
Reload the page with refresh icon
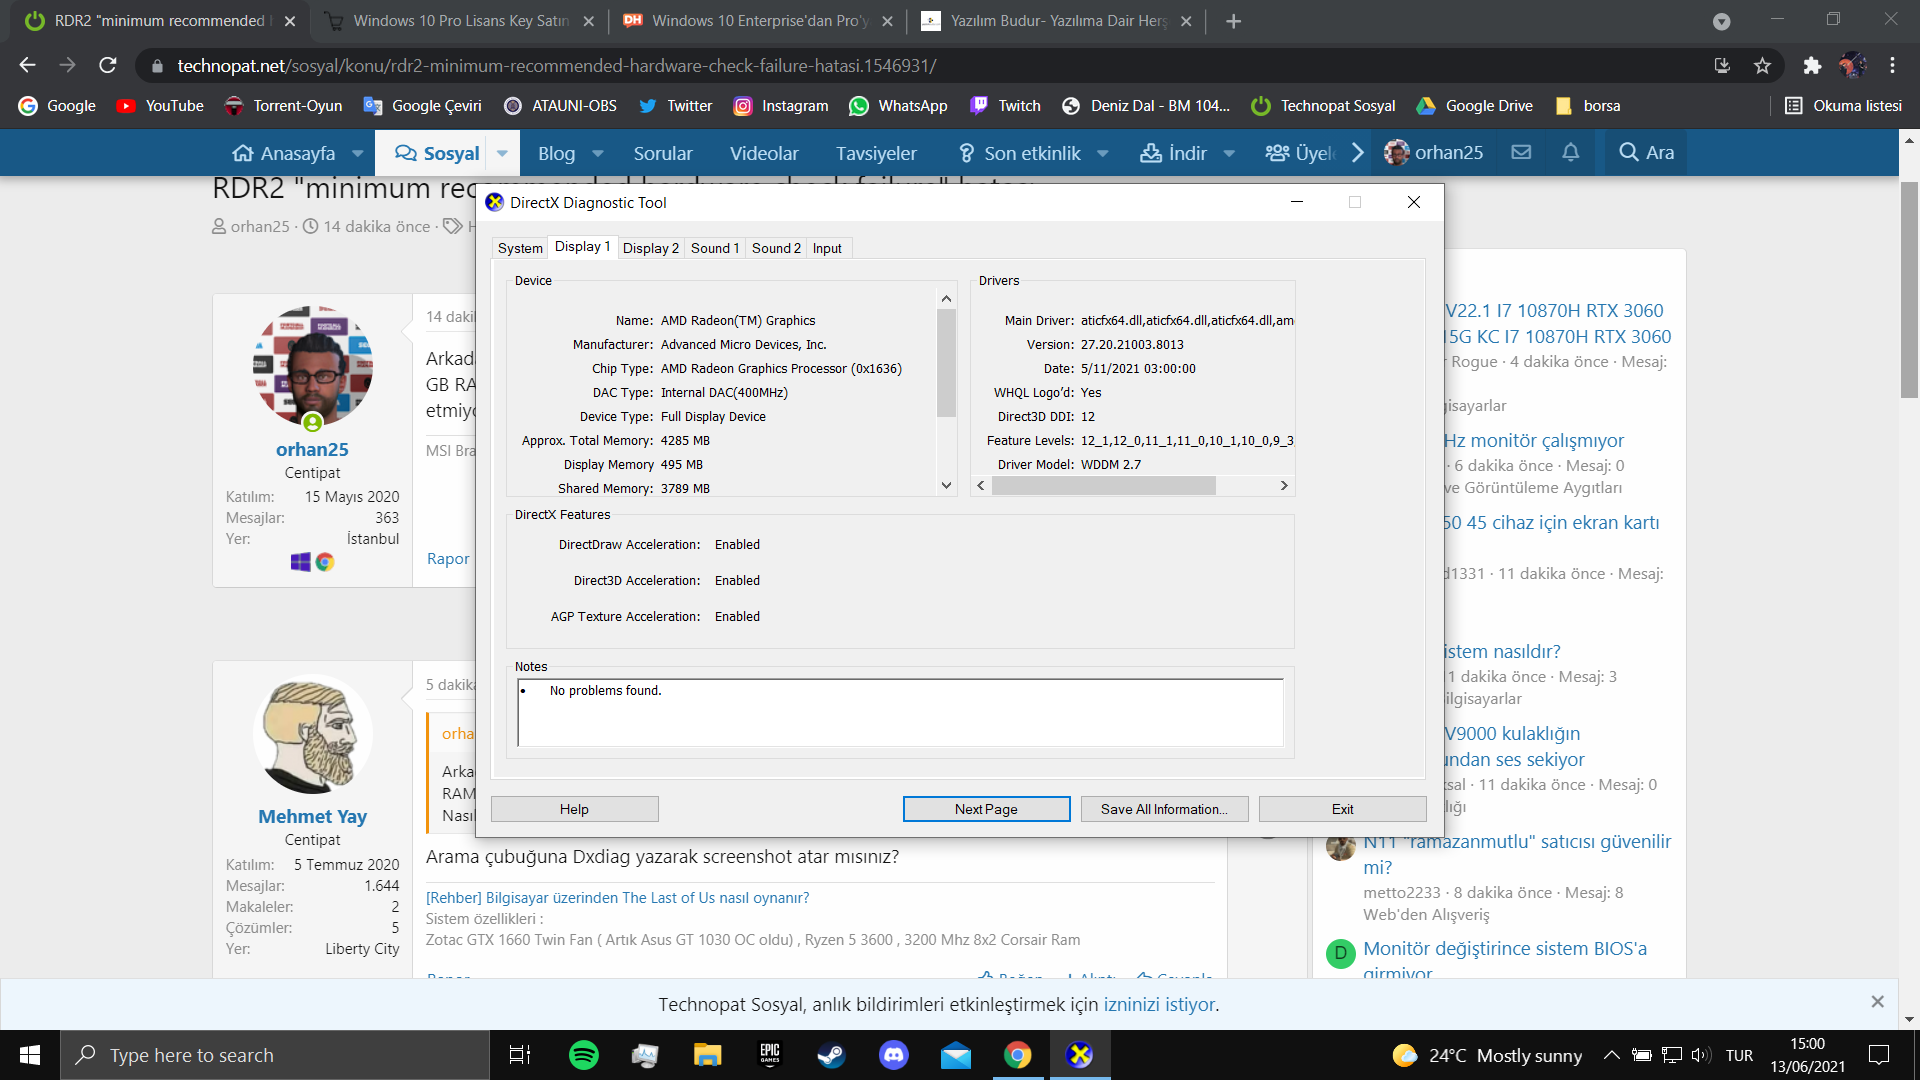[x=108, y=66]
